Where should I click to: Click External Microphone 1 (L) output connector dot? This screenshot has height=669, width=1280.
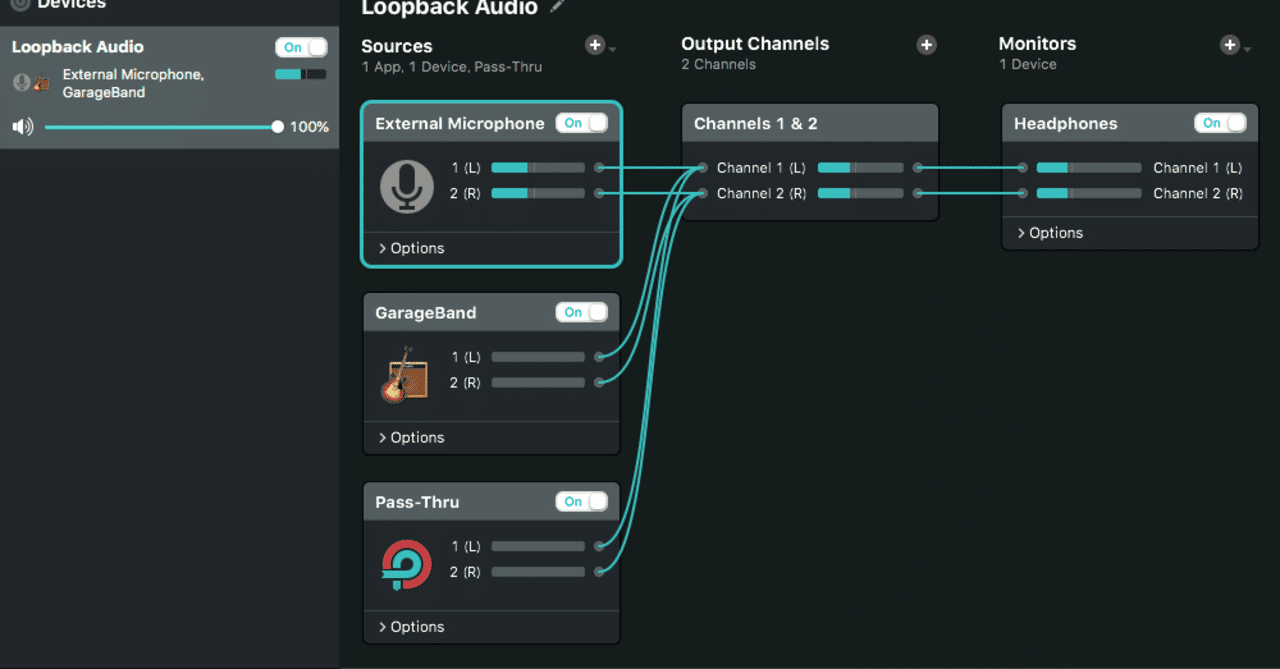(599, 168)
